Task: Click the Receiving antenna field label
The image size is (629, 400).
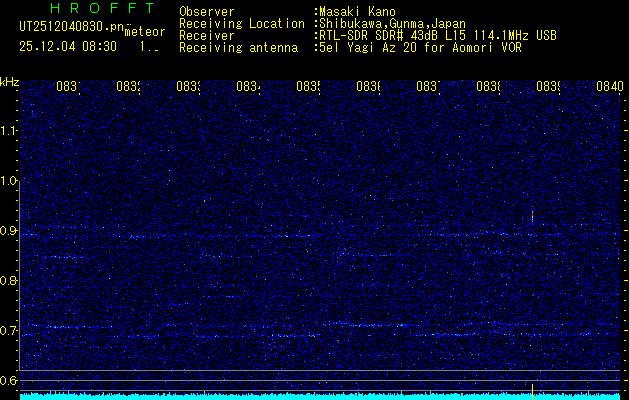Action: point(237,46)
